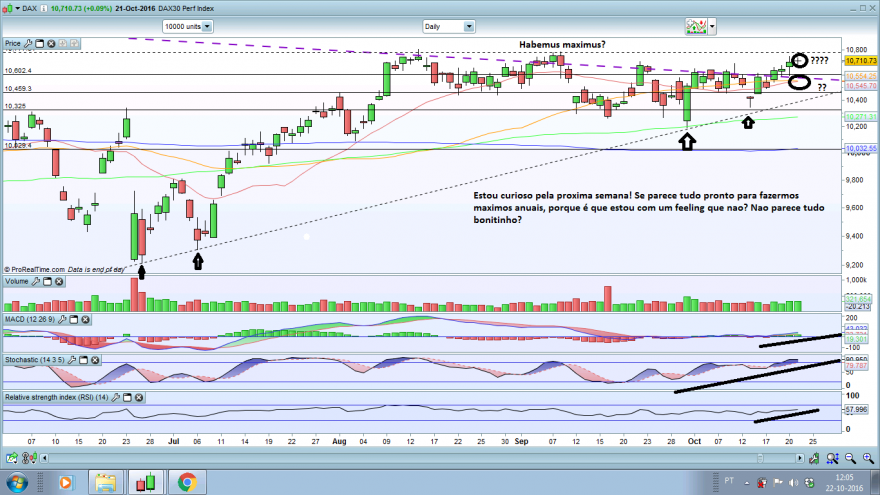Click the candlestick chart icon in title bar
This screenshot has width=880, height=495.
click(7, 8)
